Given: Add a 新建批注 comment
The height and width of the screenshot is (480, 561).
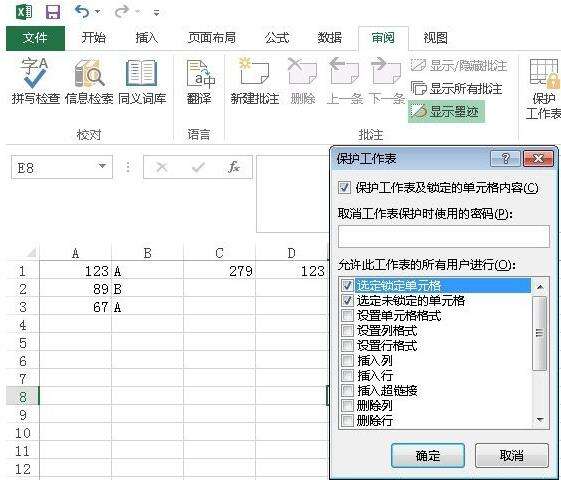Looking at the screenshot, I should point(255,81).
